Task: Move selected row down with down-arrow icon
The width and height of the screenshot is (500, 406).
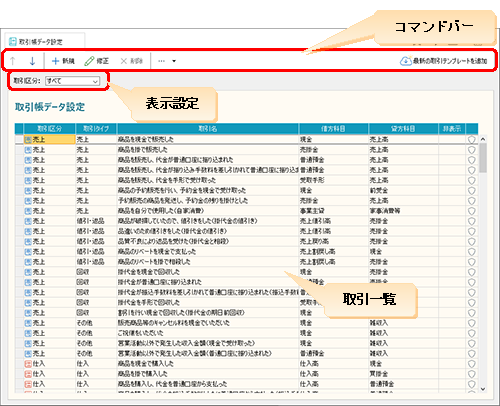Action: [x=32, y=61]
